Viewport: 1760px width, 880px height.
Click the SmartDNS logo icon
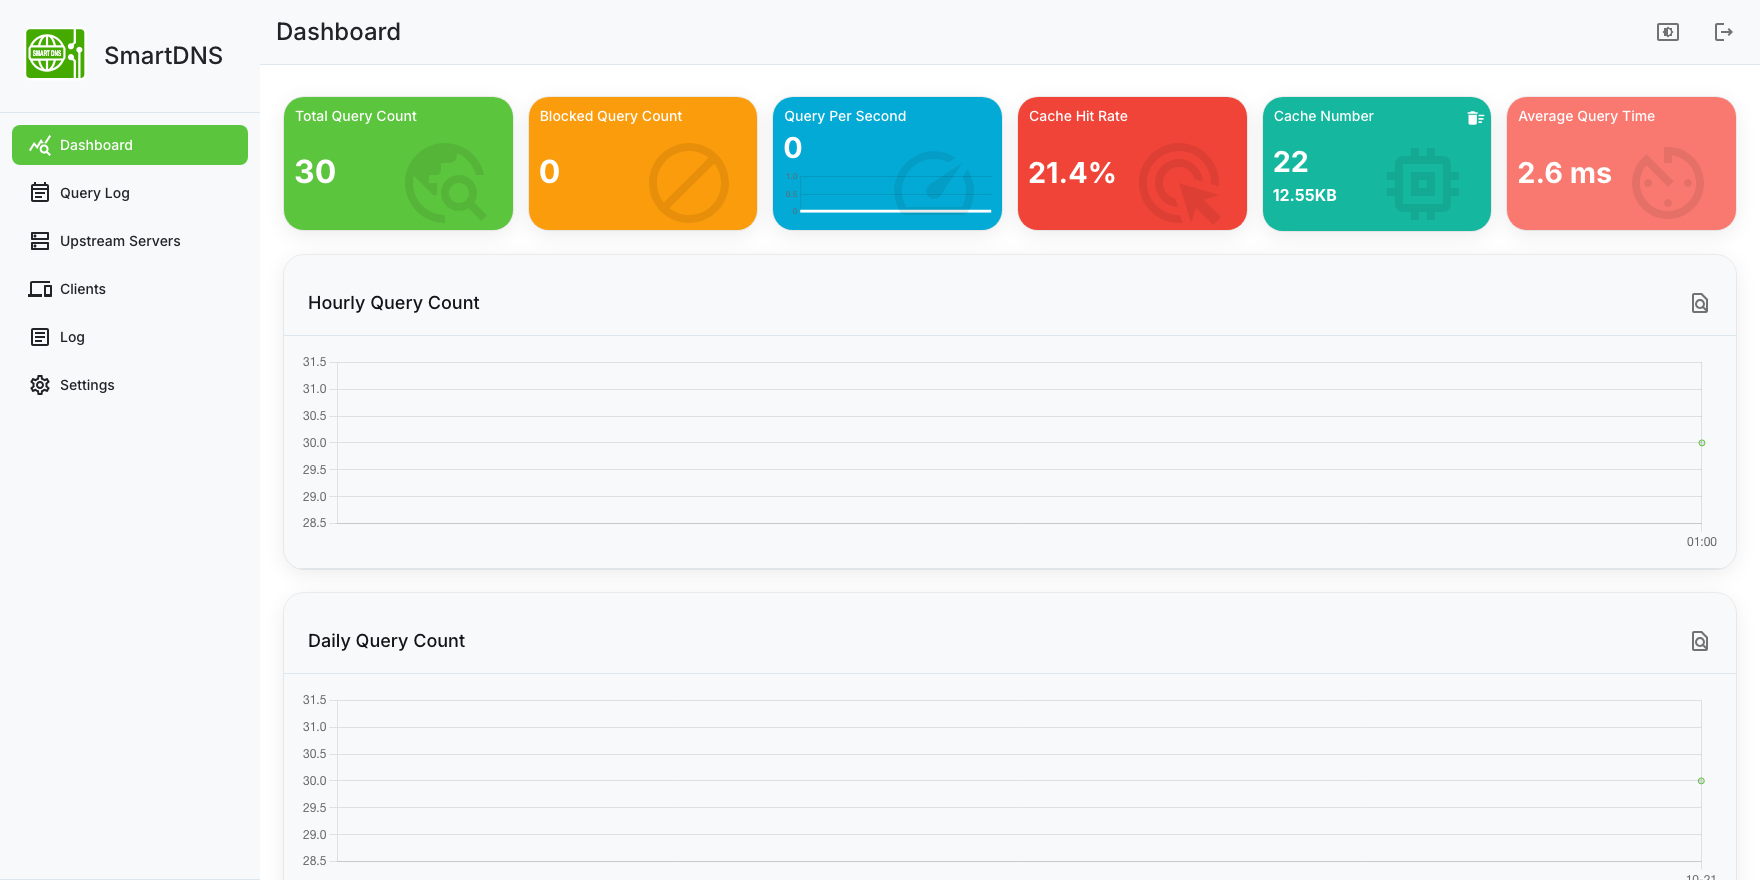55,54
